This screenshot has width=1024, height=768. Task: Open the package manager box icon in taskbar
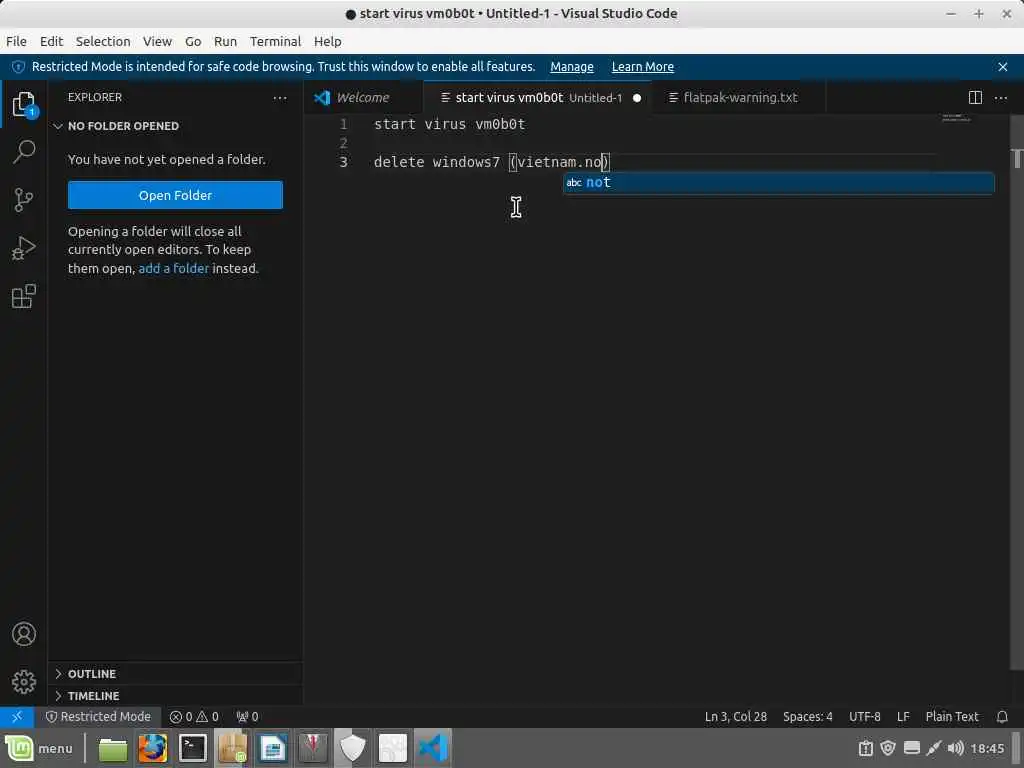coord(232,748)
